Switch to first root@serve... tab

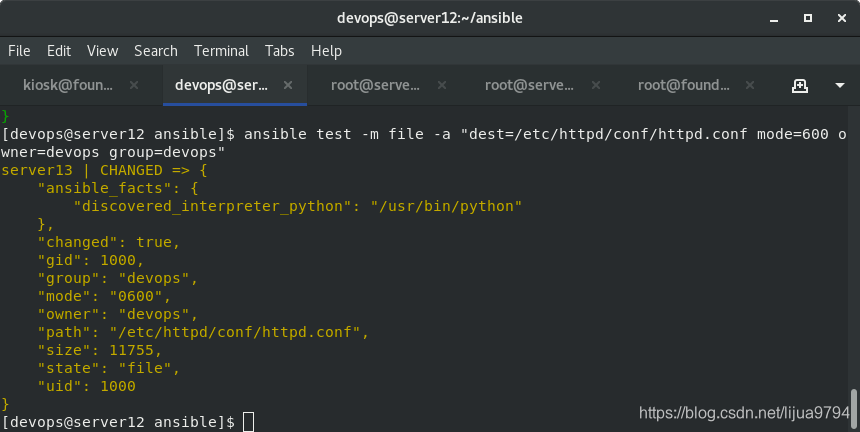coord(375,85)
